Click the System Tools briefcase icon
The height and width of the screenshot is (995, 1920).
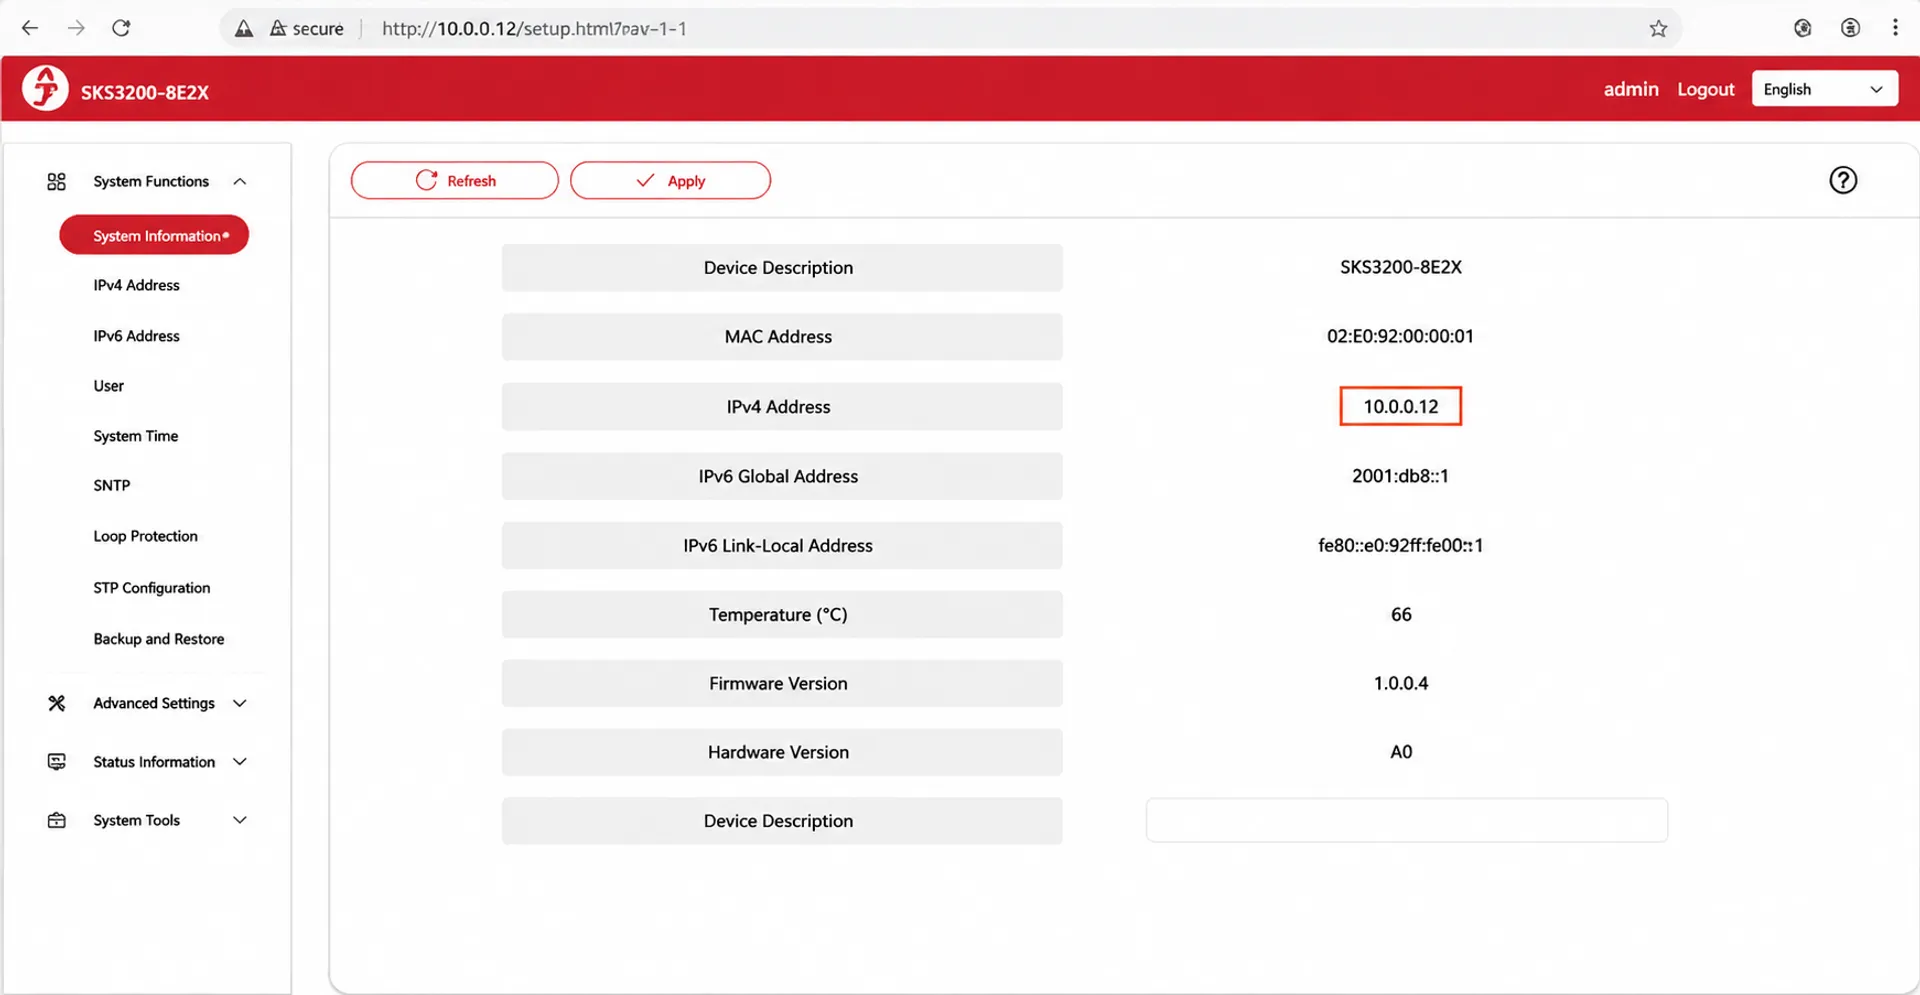coord(56,820)
